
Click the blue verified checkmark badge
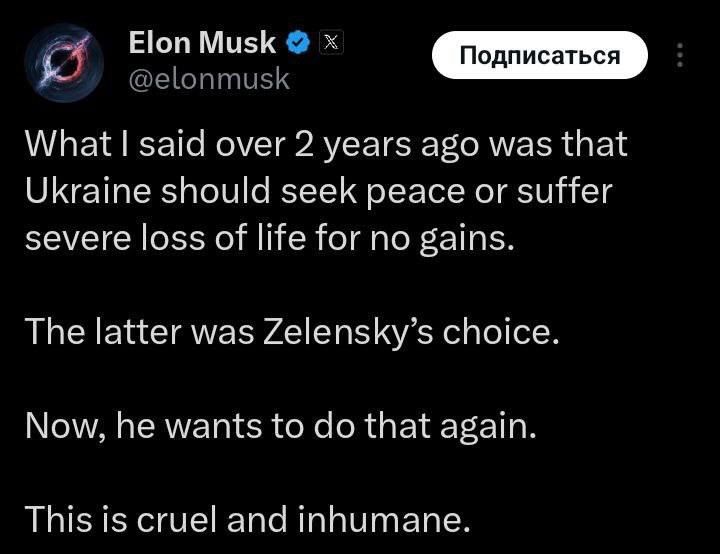click(x=298, y=42)
